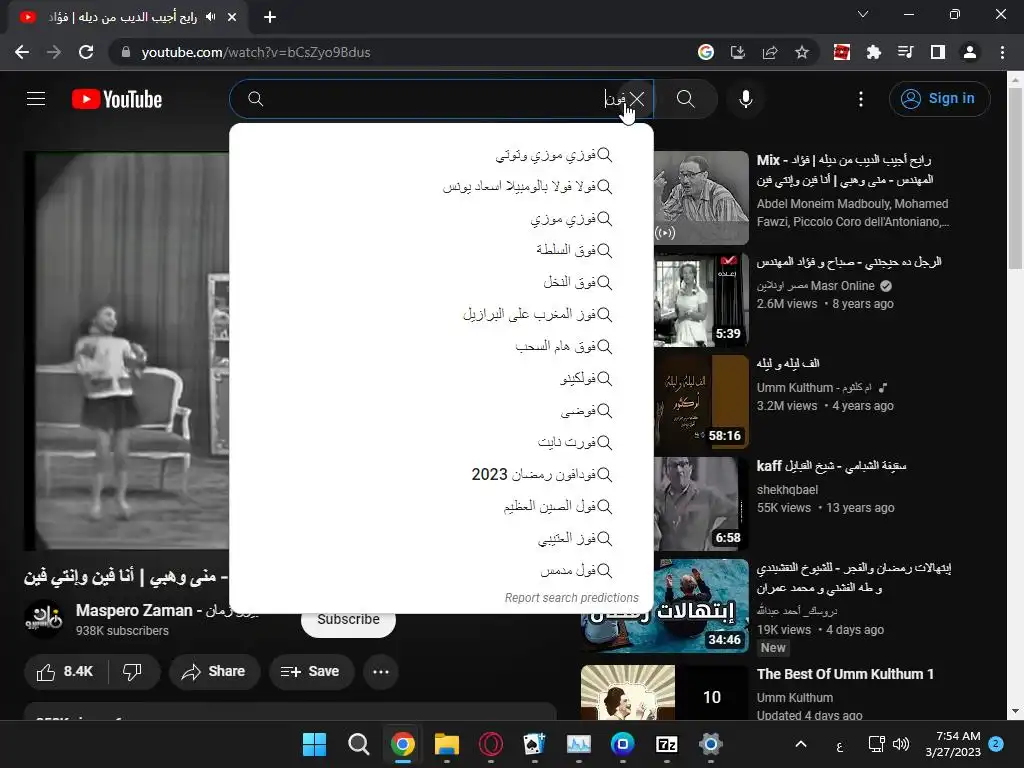Select suggestion فوق النخل
Image resolution: width=1024 pixels, height=768 pixels.
441,282
